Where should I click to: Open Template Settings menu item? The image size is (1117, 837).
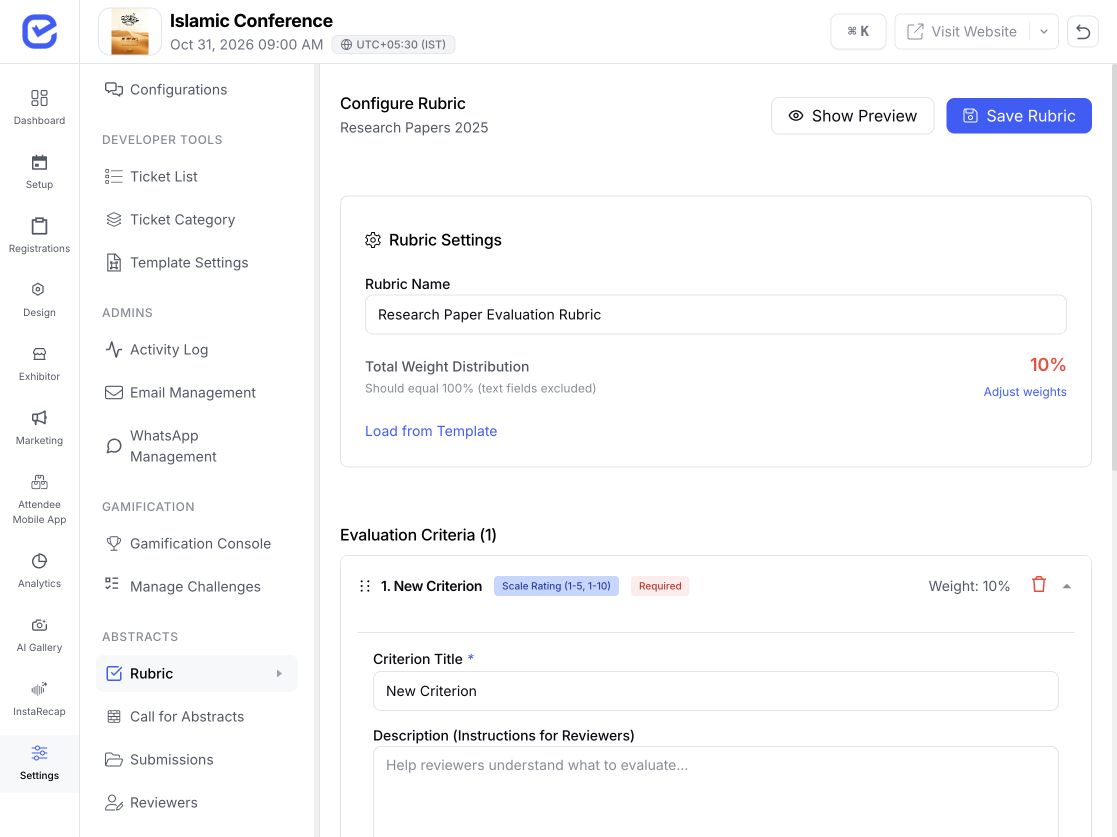[x=176, y=263]
